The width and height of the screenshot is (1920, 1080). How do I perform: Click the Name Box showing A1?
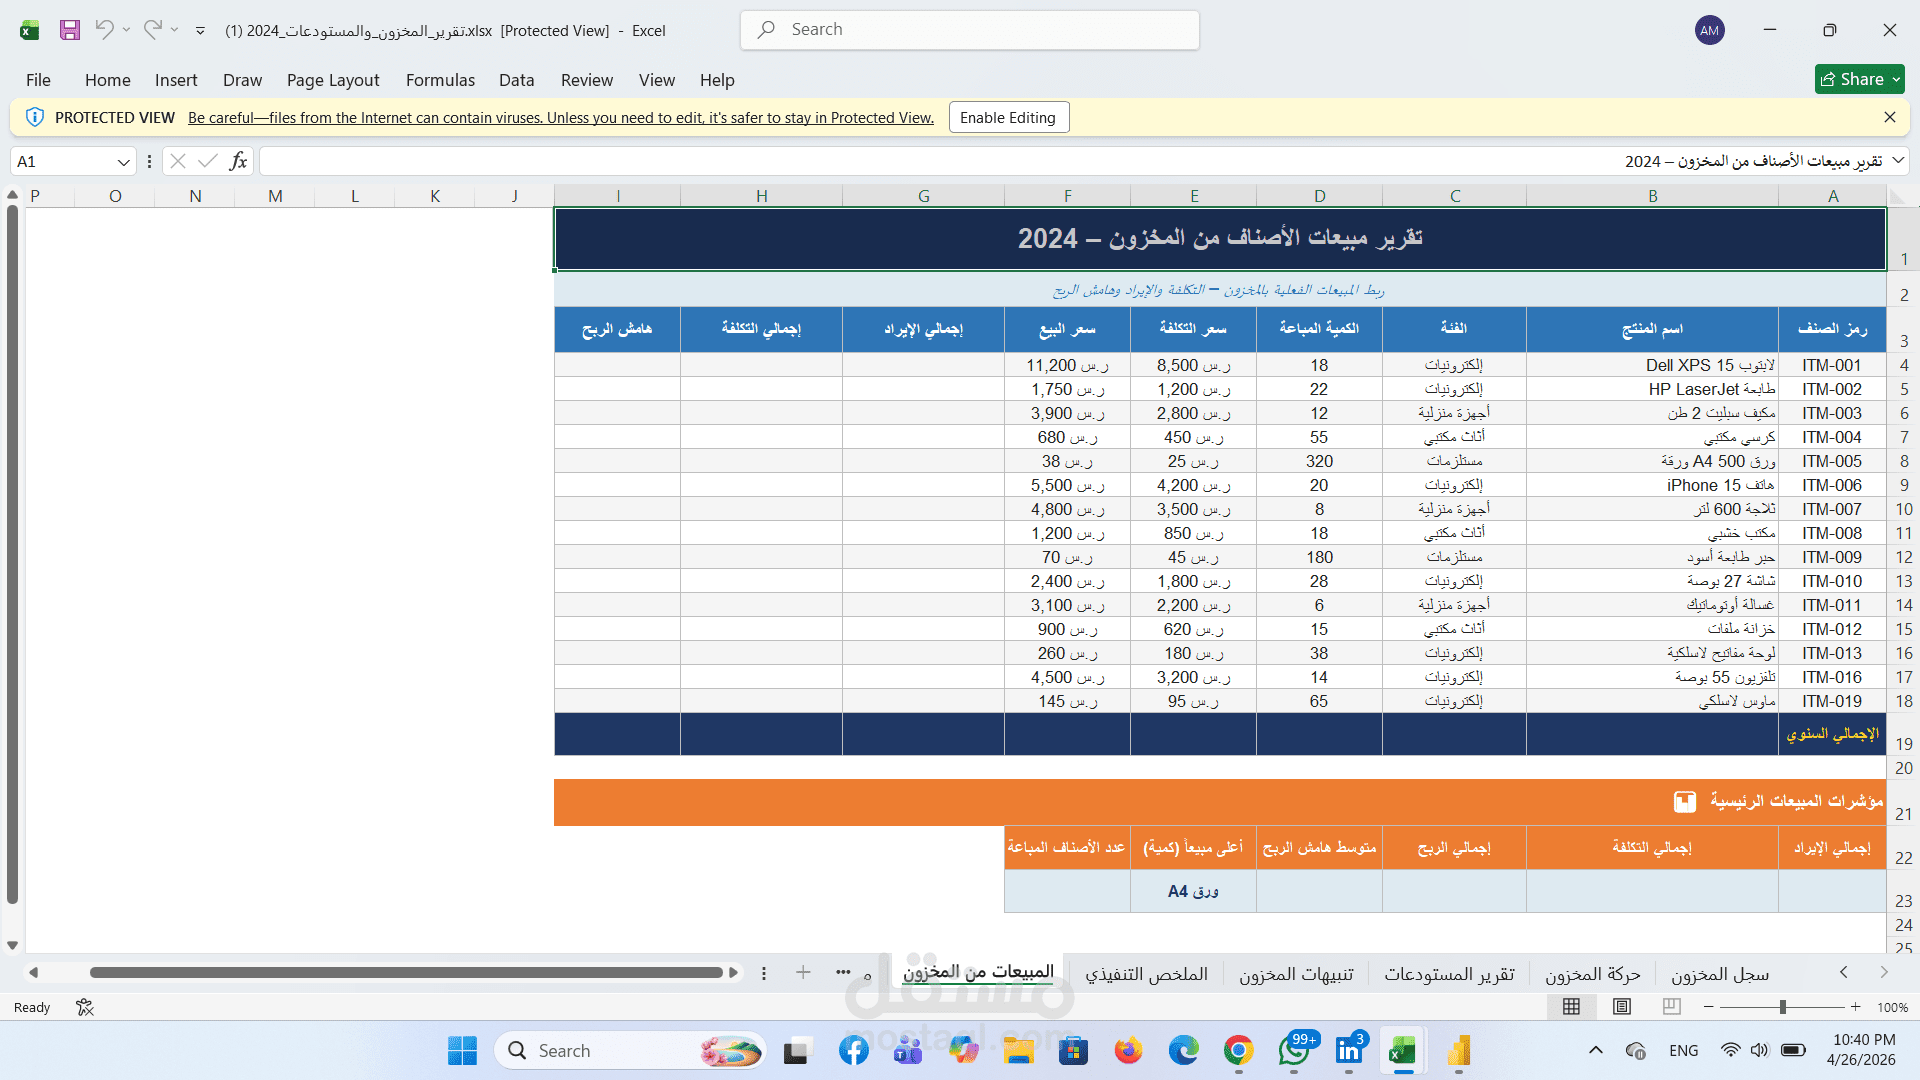(62, 161)
